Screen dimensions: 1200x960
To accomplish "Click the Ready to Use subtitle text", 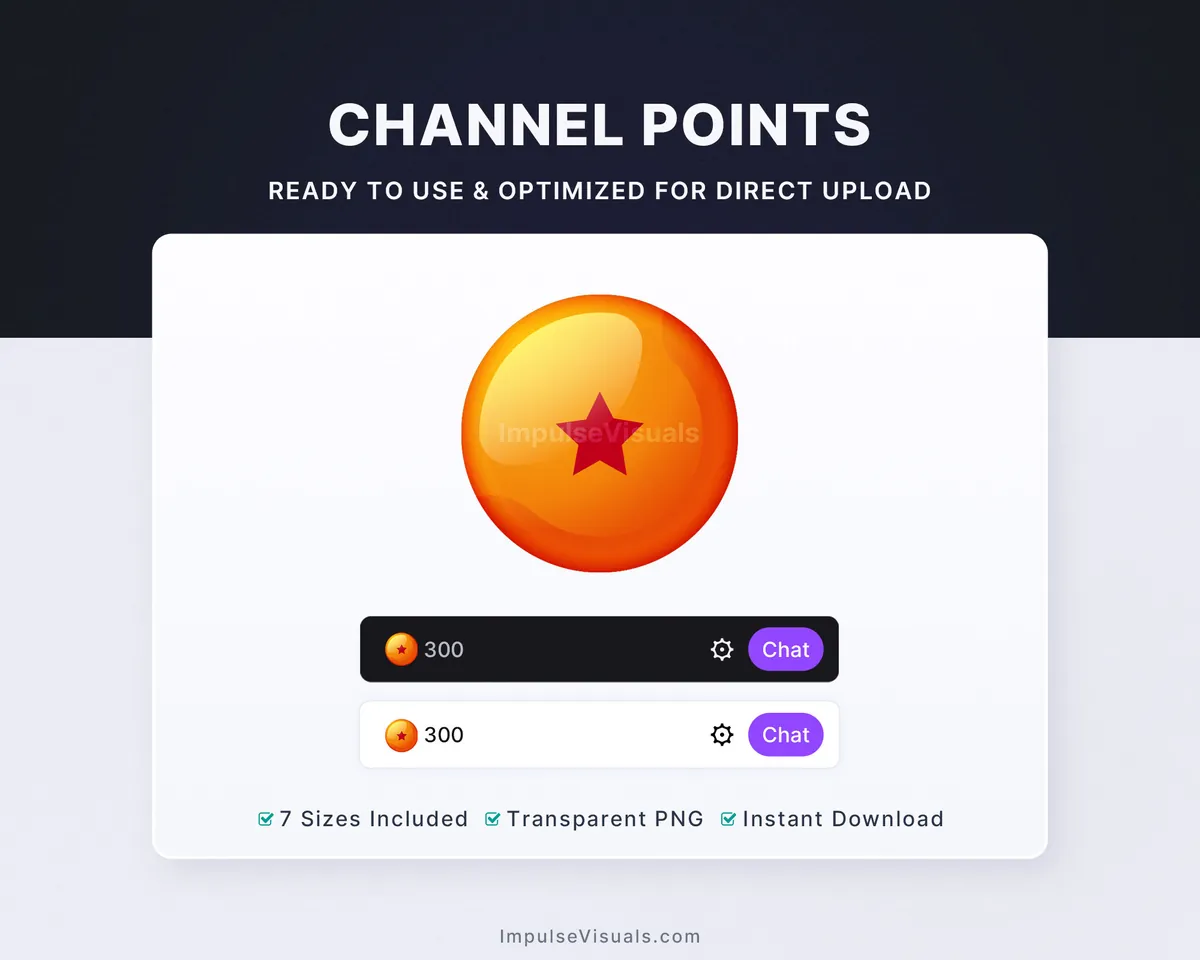I will (x=600, y=190).
